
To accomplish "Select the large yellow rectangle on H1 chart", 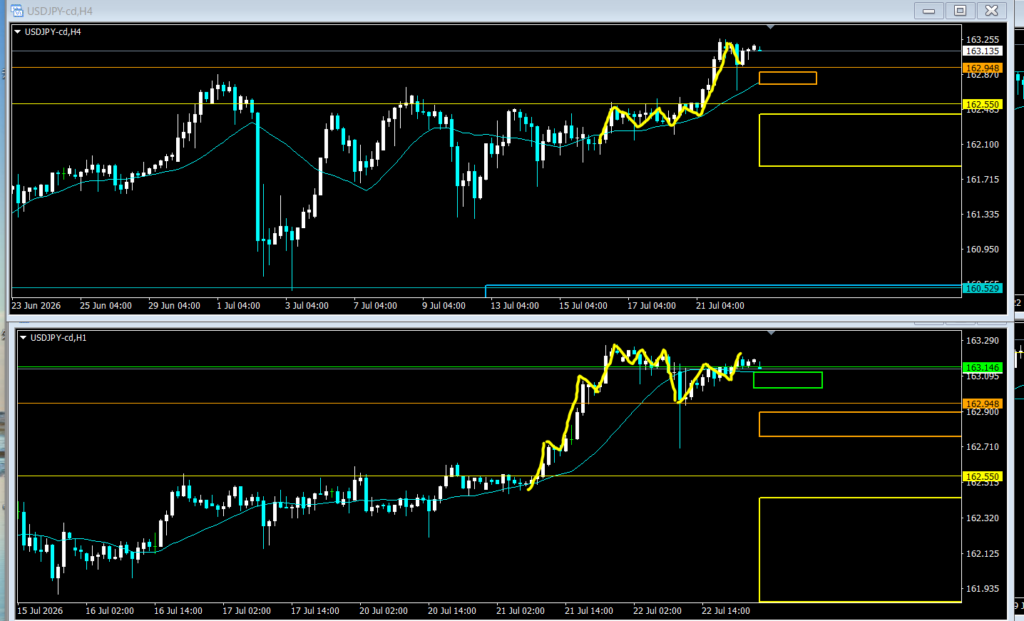I will pos(860,550).
